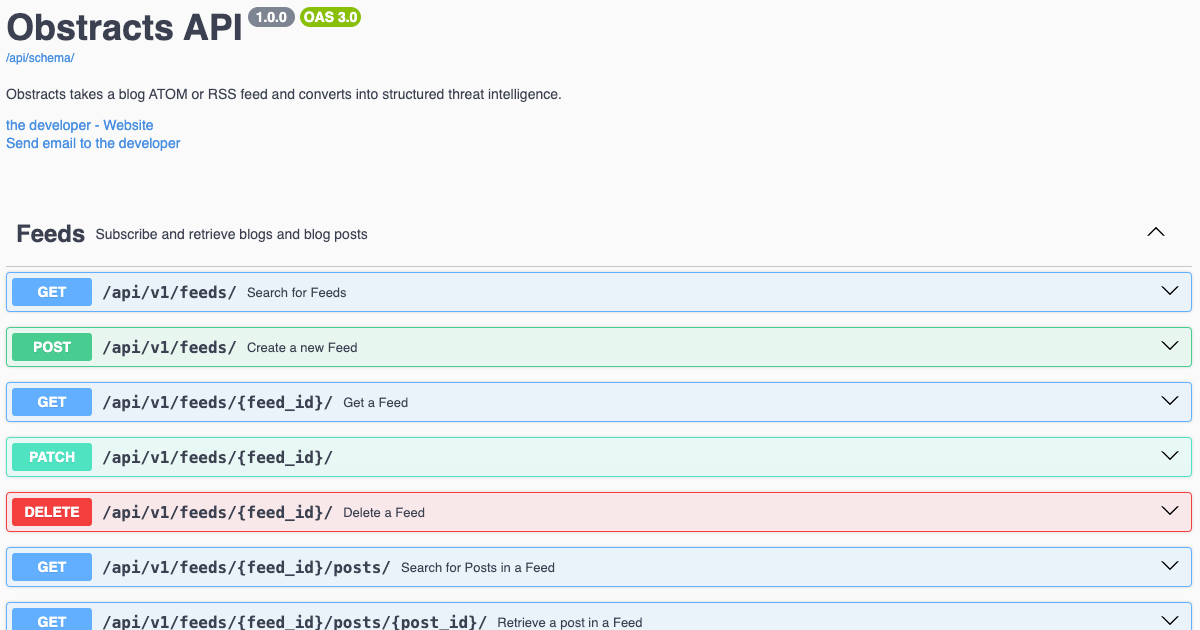Expand the Search for Feeds operation
Screen dimensions: 1200x630
pos(1169,291)
